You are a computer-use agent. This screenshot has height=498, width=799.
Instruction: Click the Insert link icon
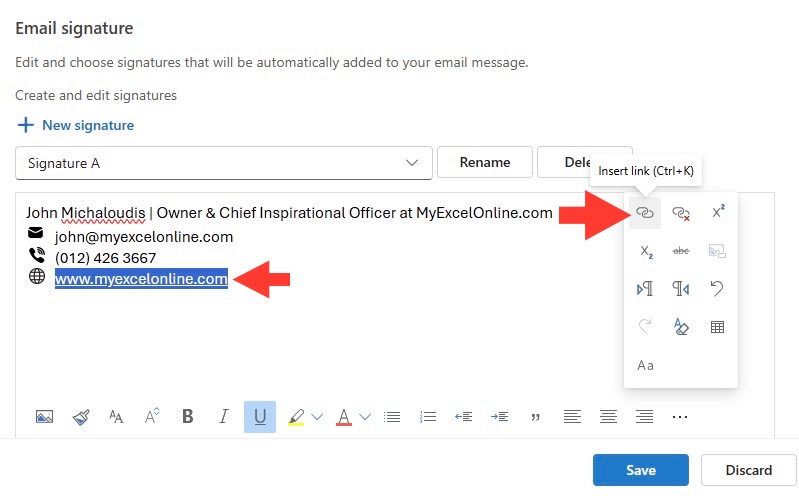pos(645,213)
